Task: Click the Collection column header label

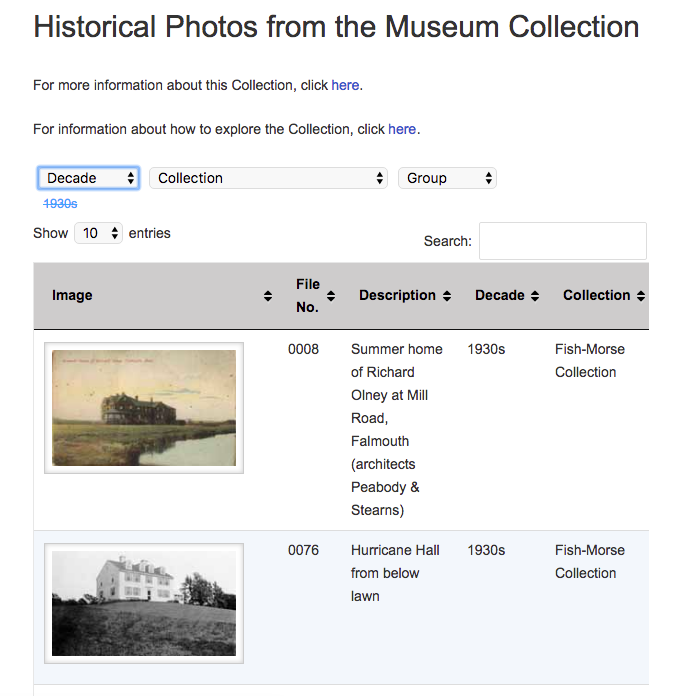Action: click(x=596, y=295)
